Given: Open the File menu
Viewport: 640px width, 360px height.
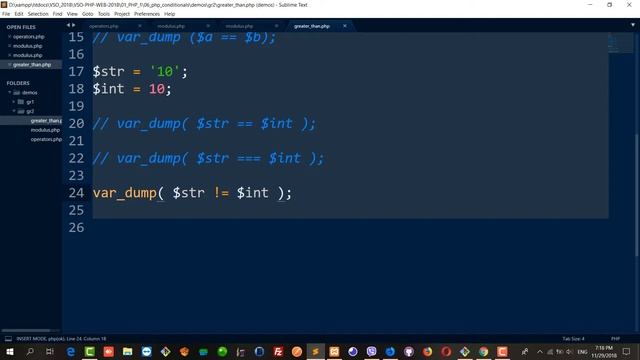Looking at the screenshot, I should coord(6,14).
